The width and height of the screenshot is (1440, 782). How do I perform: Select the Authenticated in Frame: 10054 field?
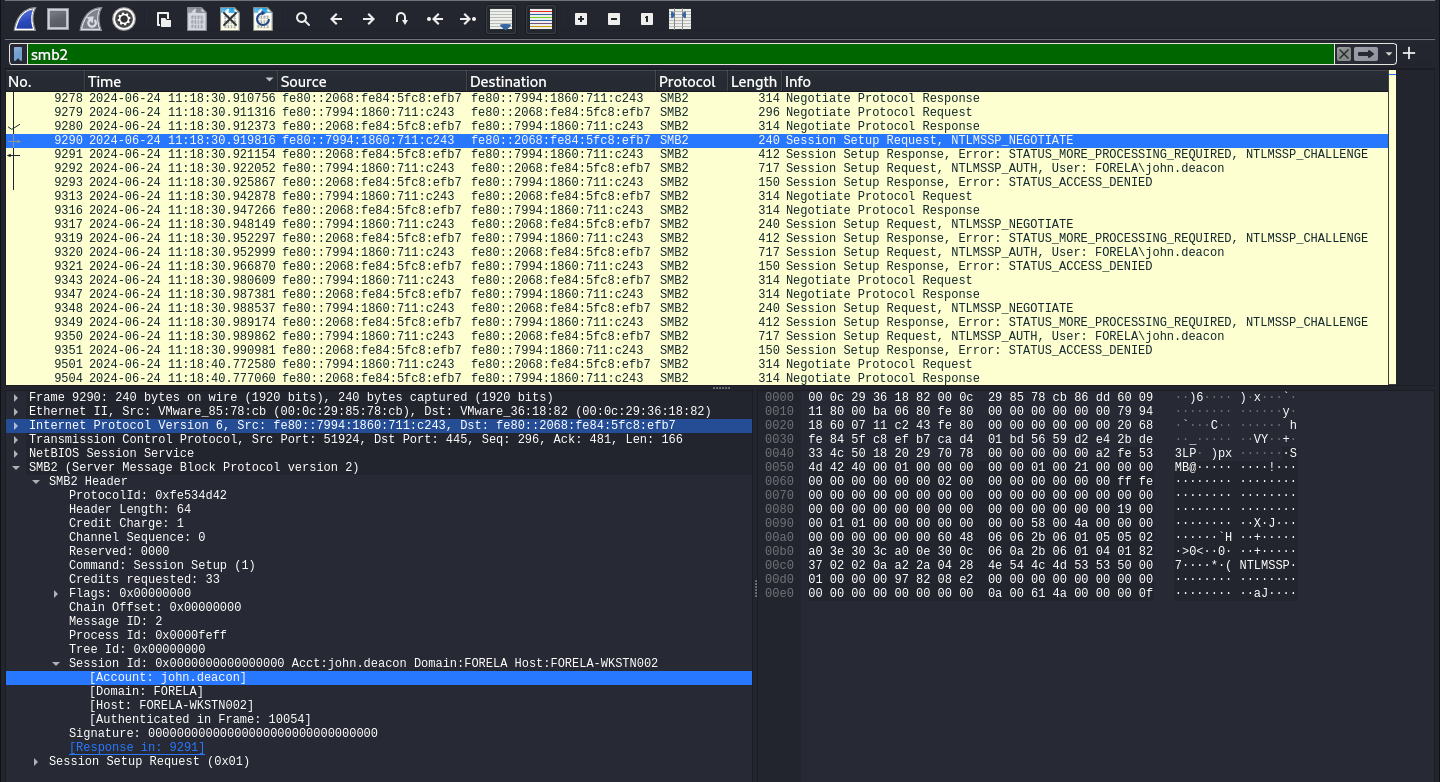(200, 720)
